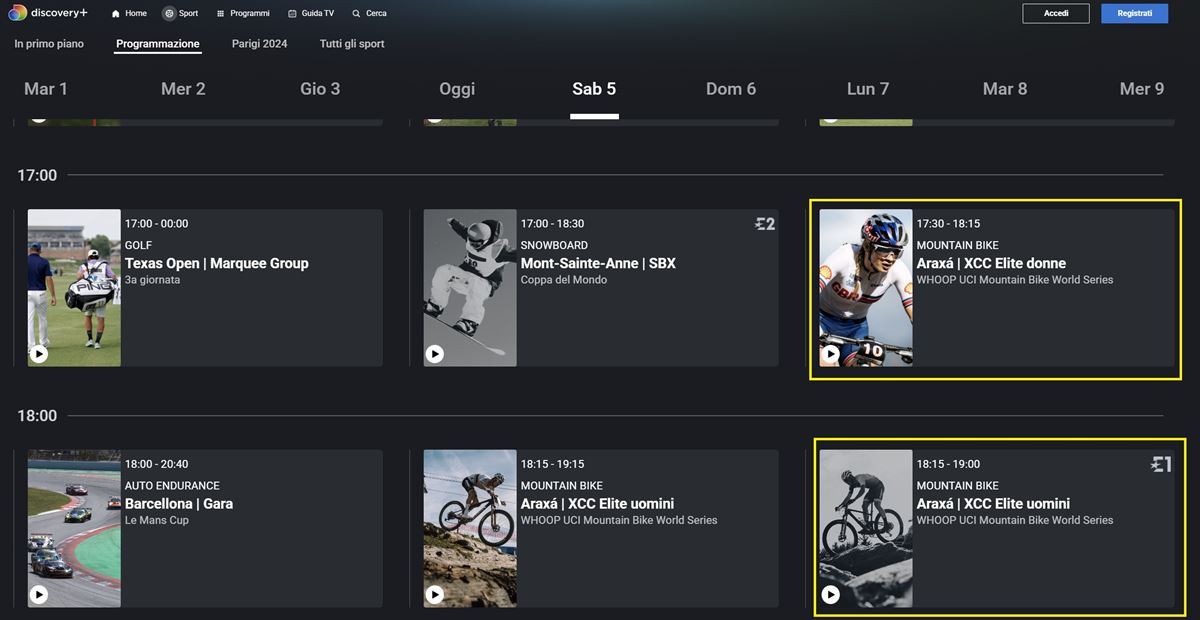Open the golf thumbnail for Texas Open
This screenshot has height=620, width=1200.
pos(74,287)
